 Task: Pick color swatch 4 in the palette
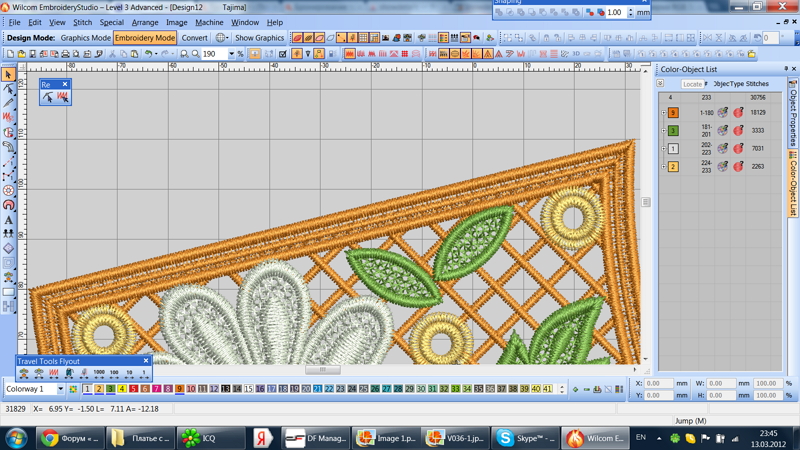pos(122,389)
